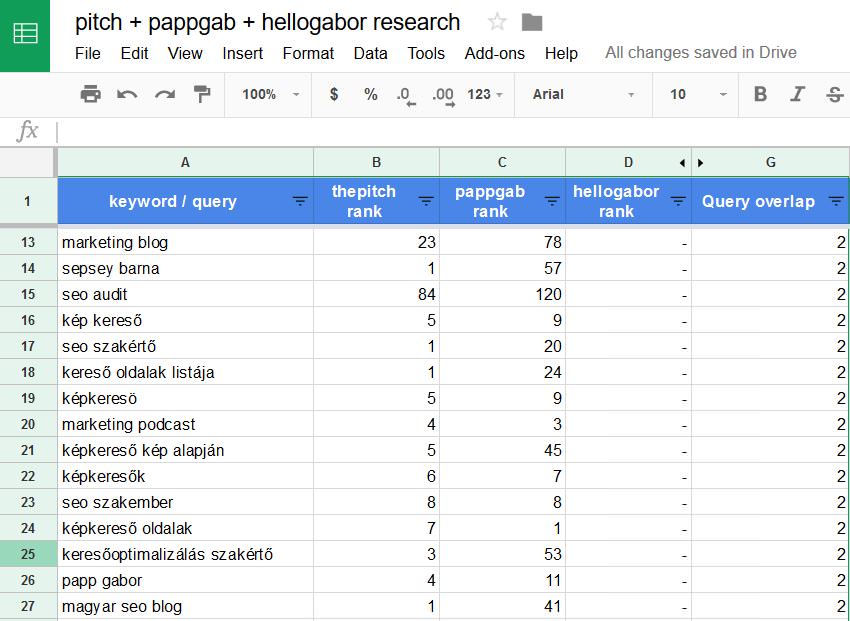Image resolution: width=850 pixels, height=621 pixels.
Task: Select cell 'képkereső oldalak'
Action: click(185, 528)
